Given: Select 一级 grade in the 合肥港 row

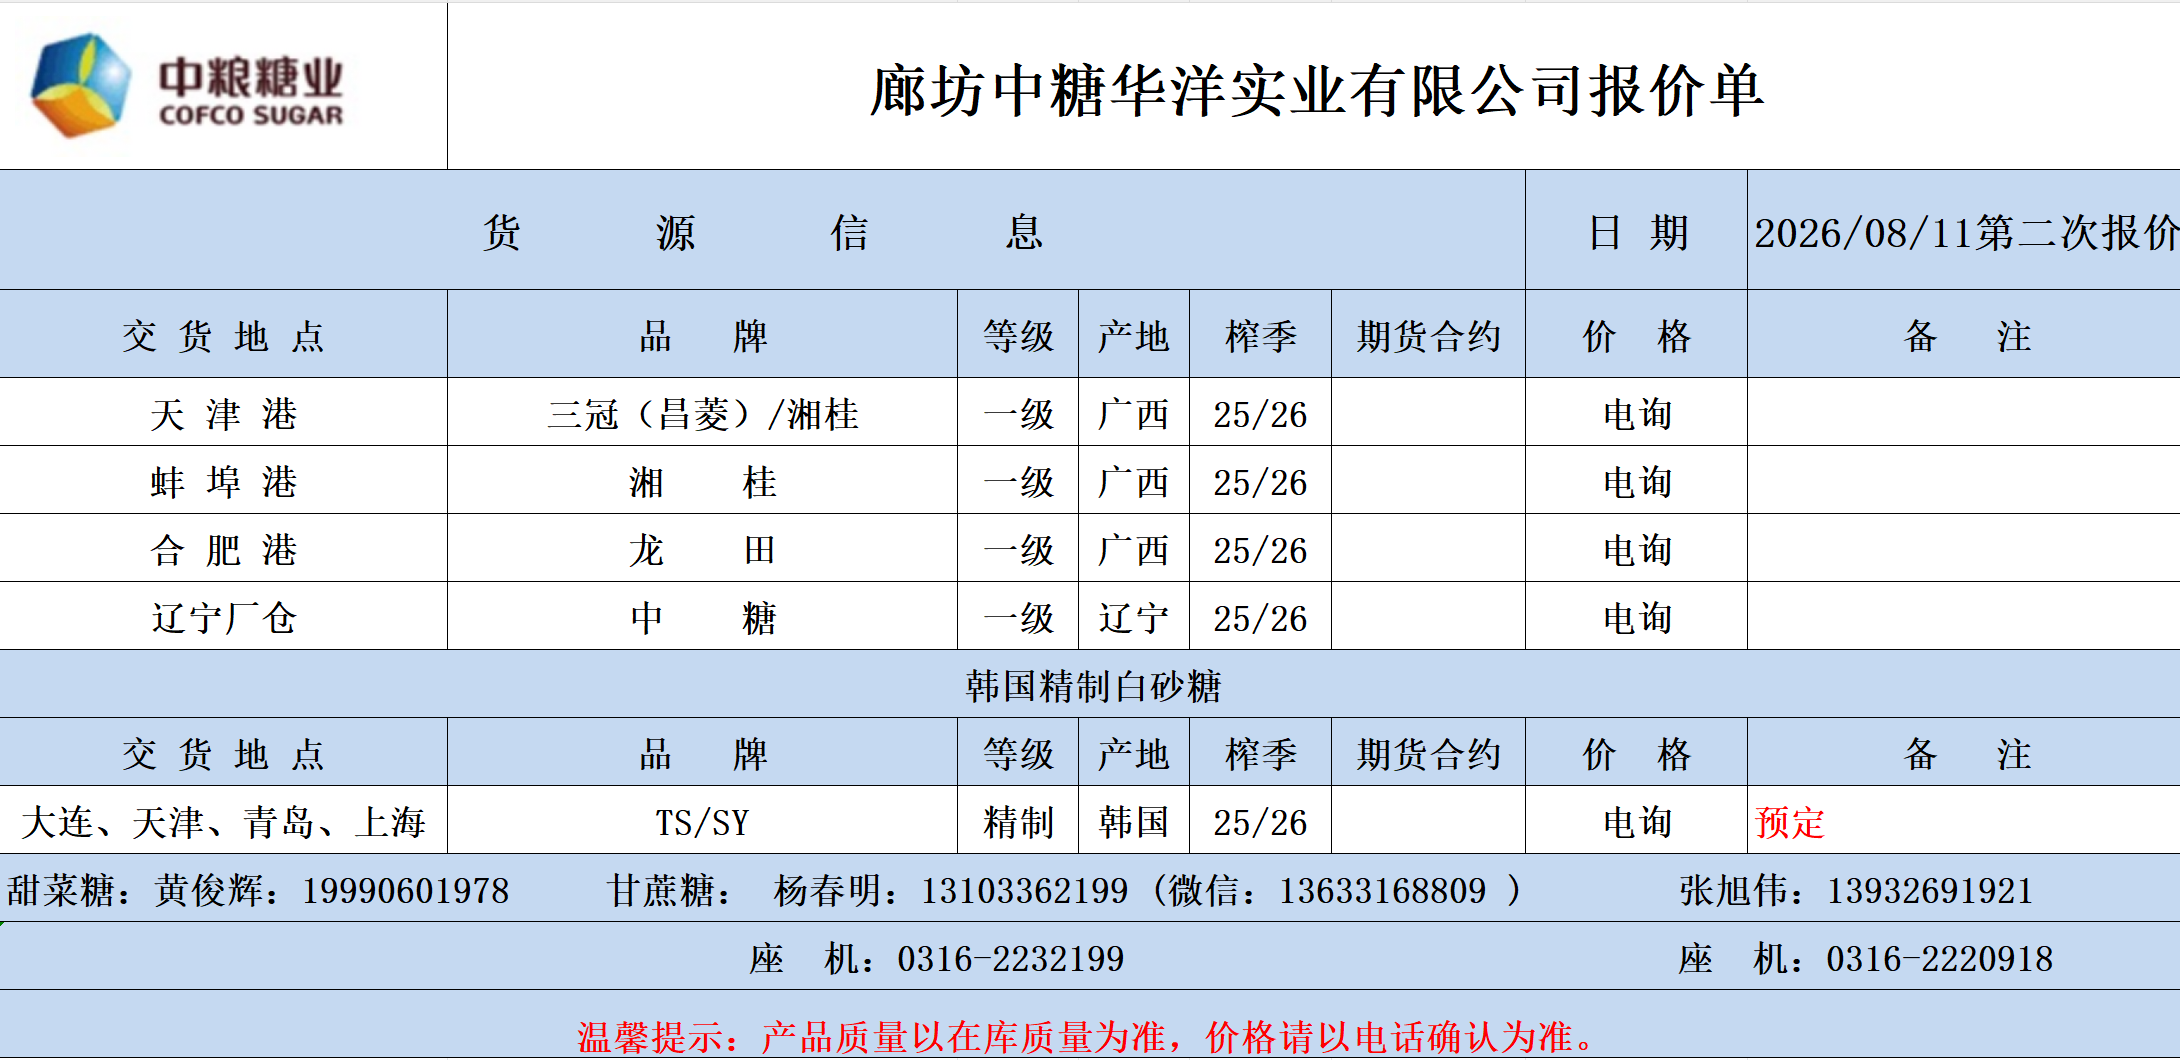Looking at the screenshot, I should click(1018, 550).
